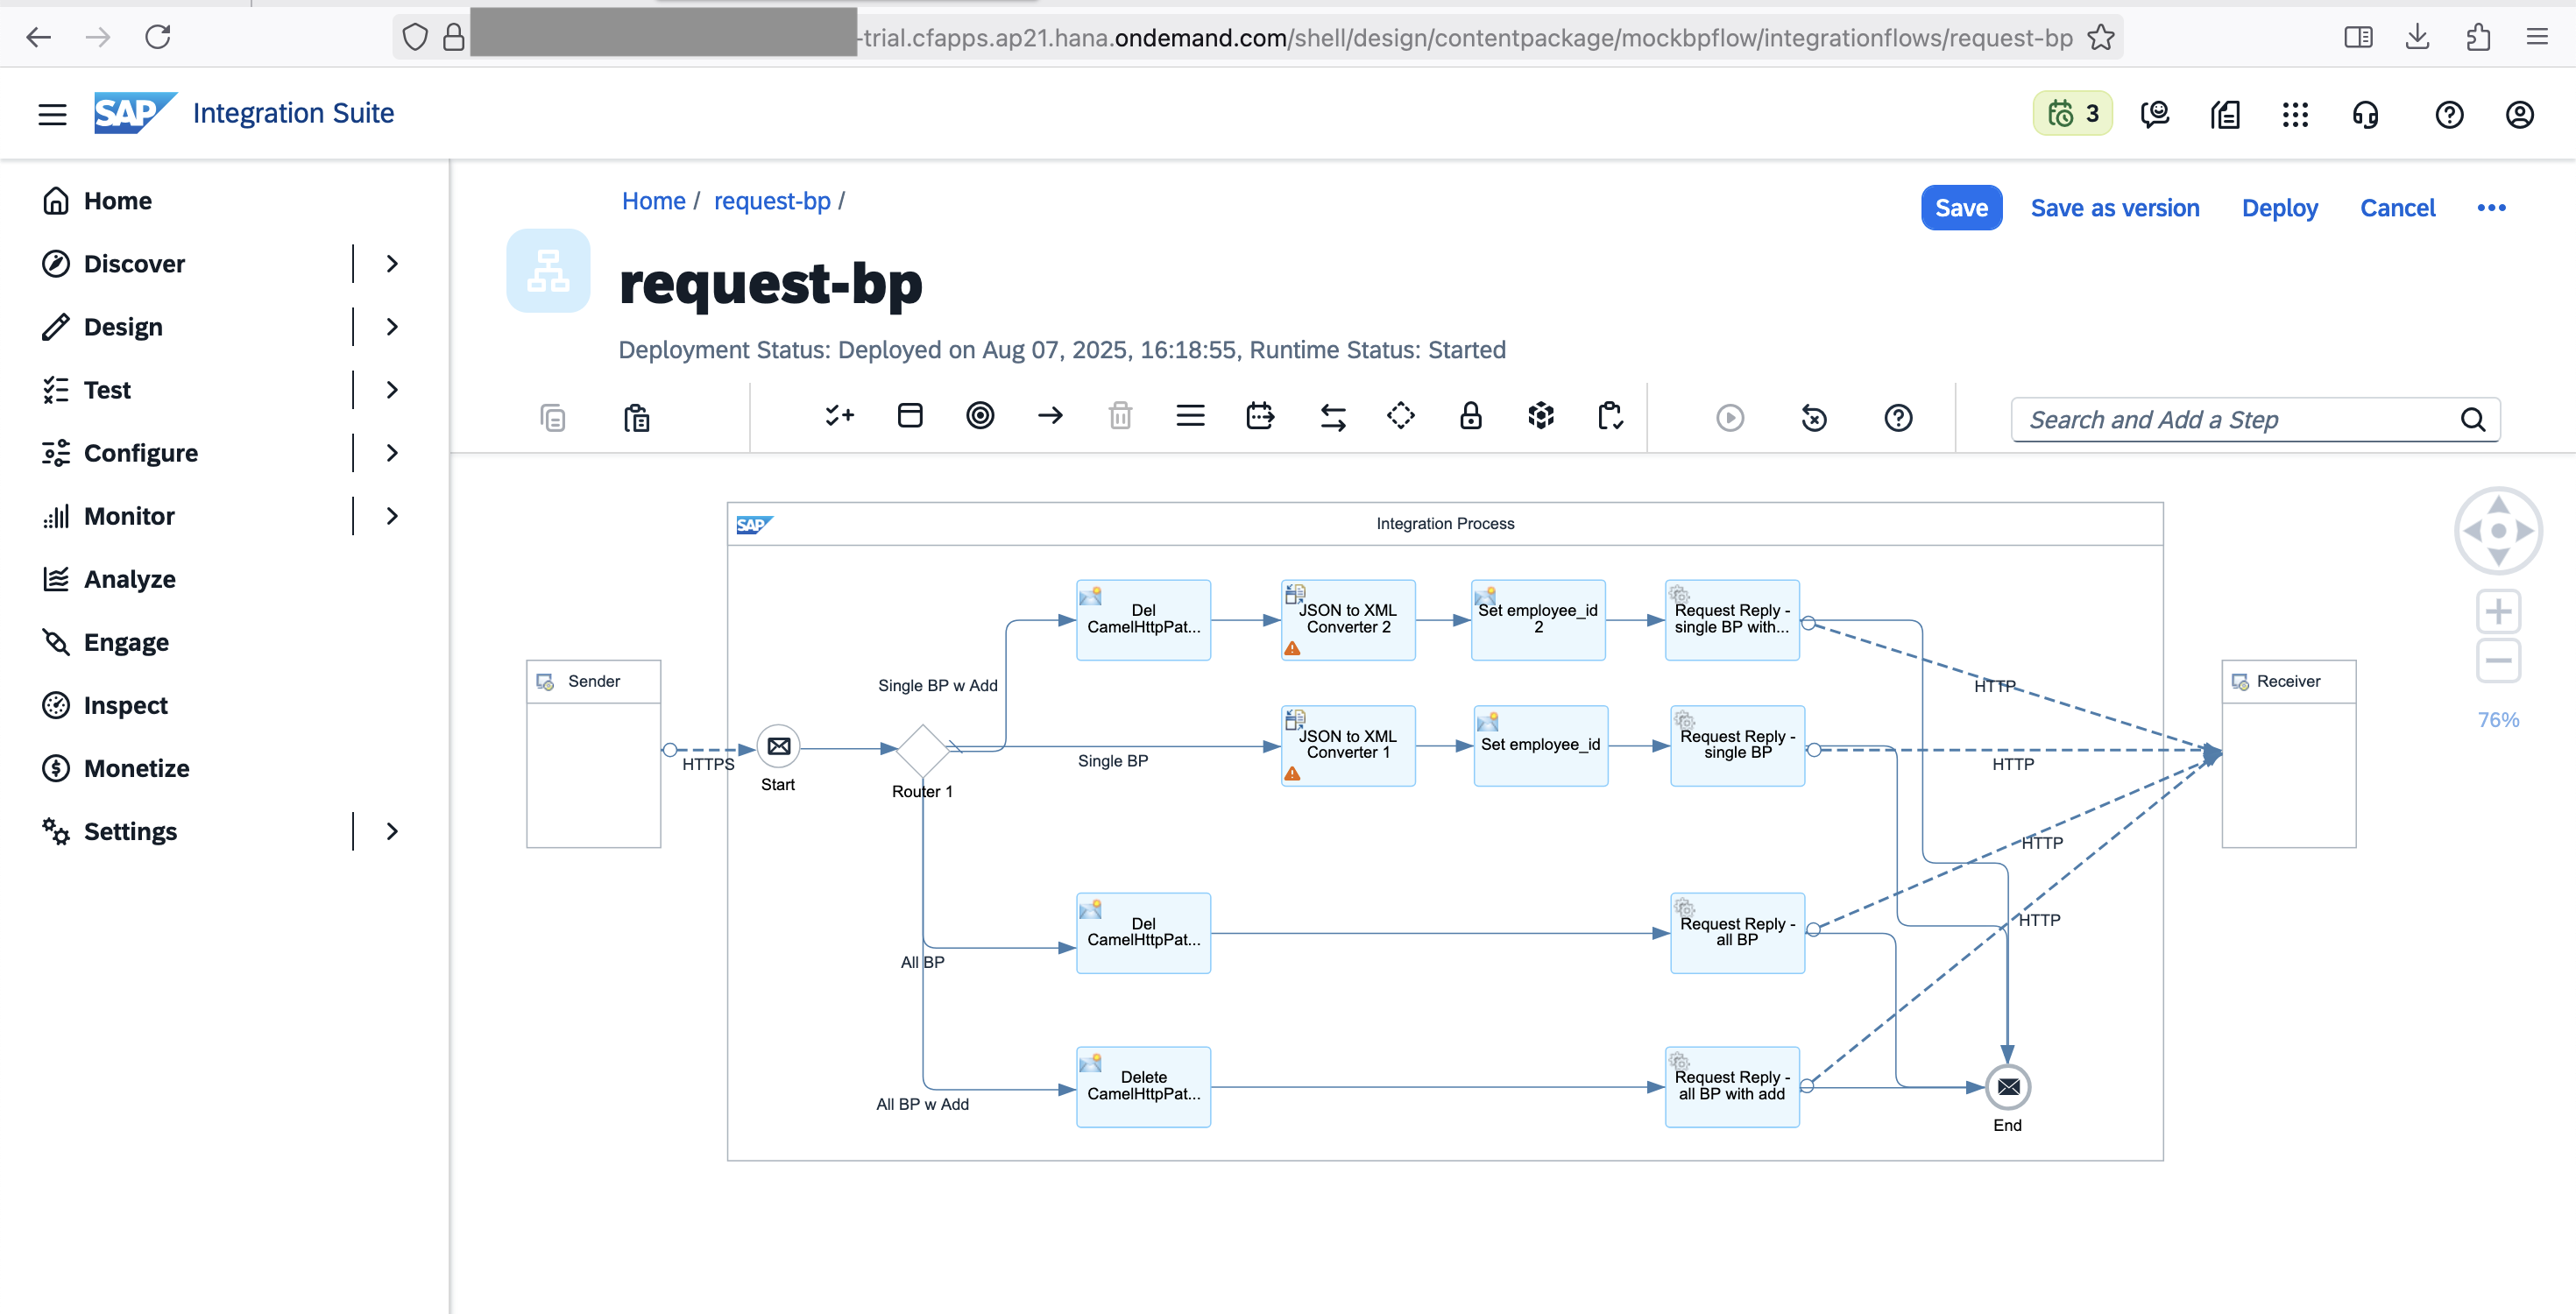Select the Events target icon in toolbar

coord(980,415)
